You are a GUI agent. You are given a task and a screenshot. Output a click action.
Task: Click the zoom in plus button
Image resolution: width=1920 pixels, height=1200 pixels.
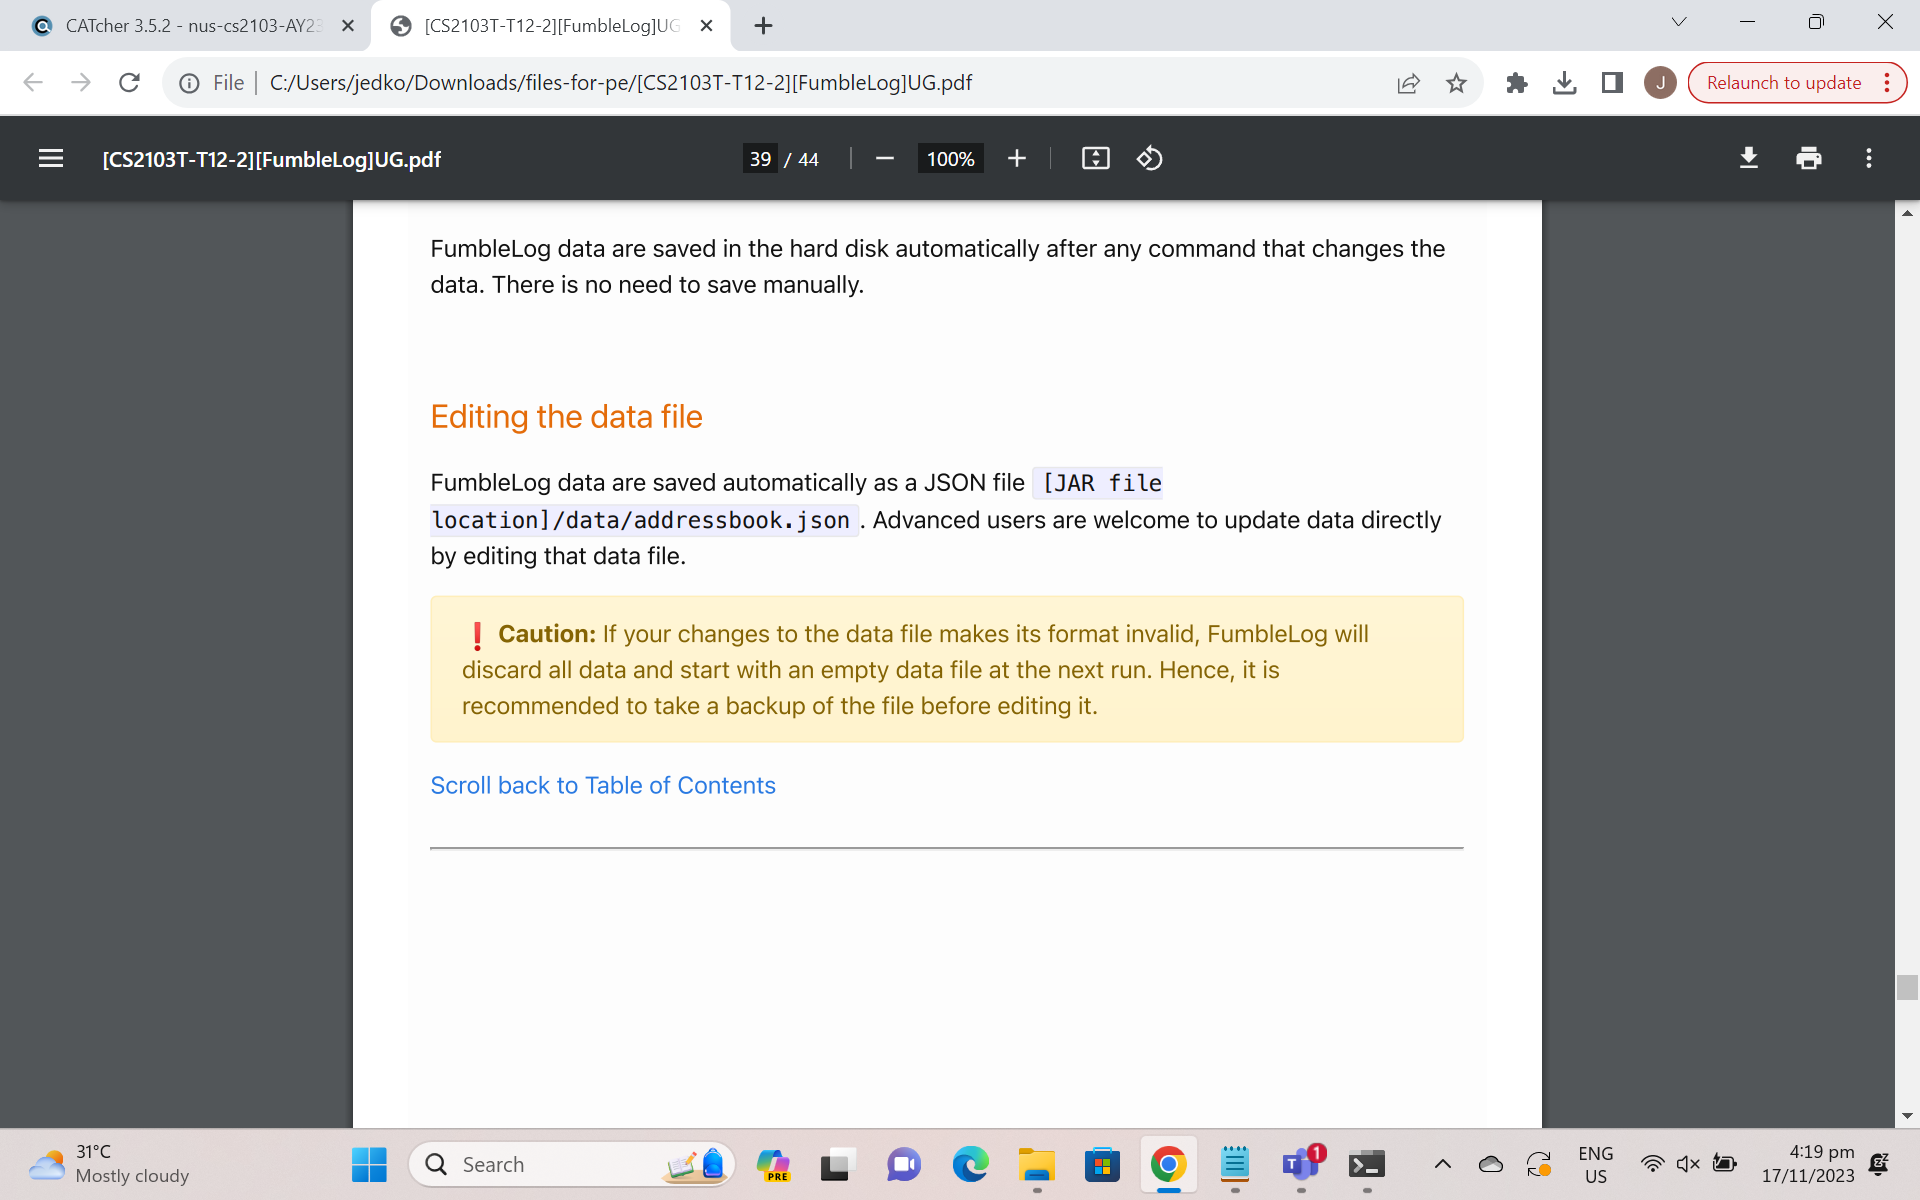point(1016,158)
